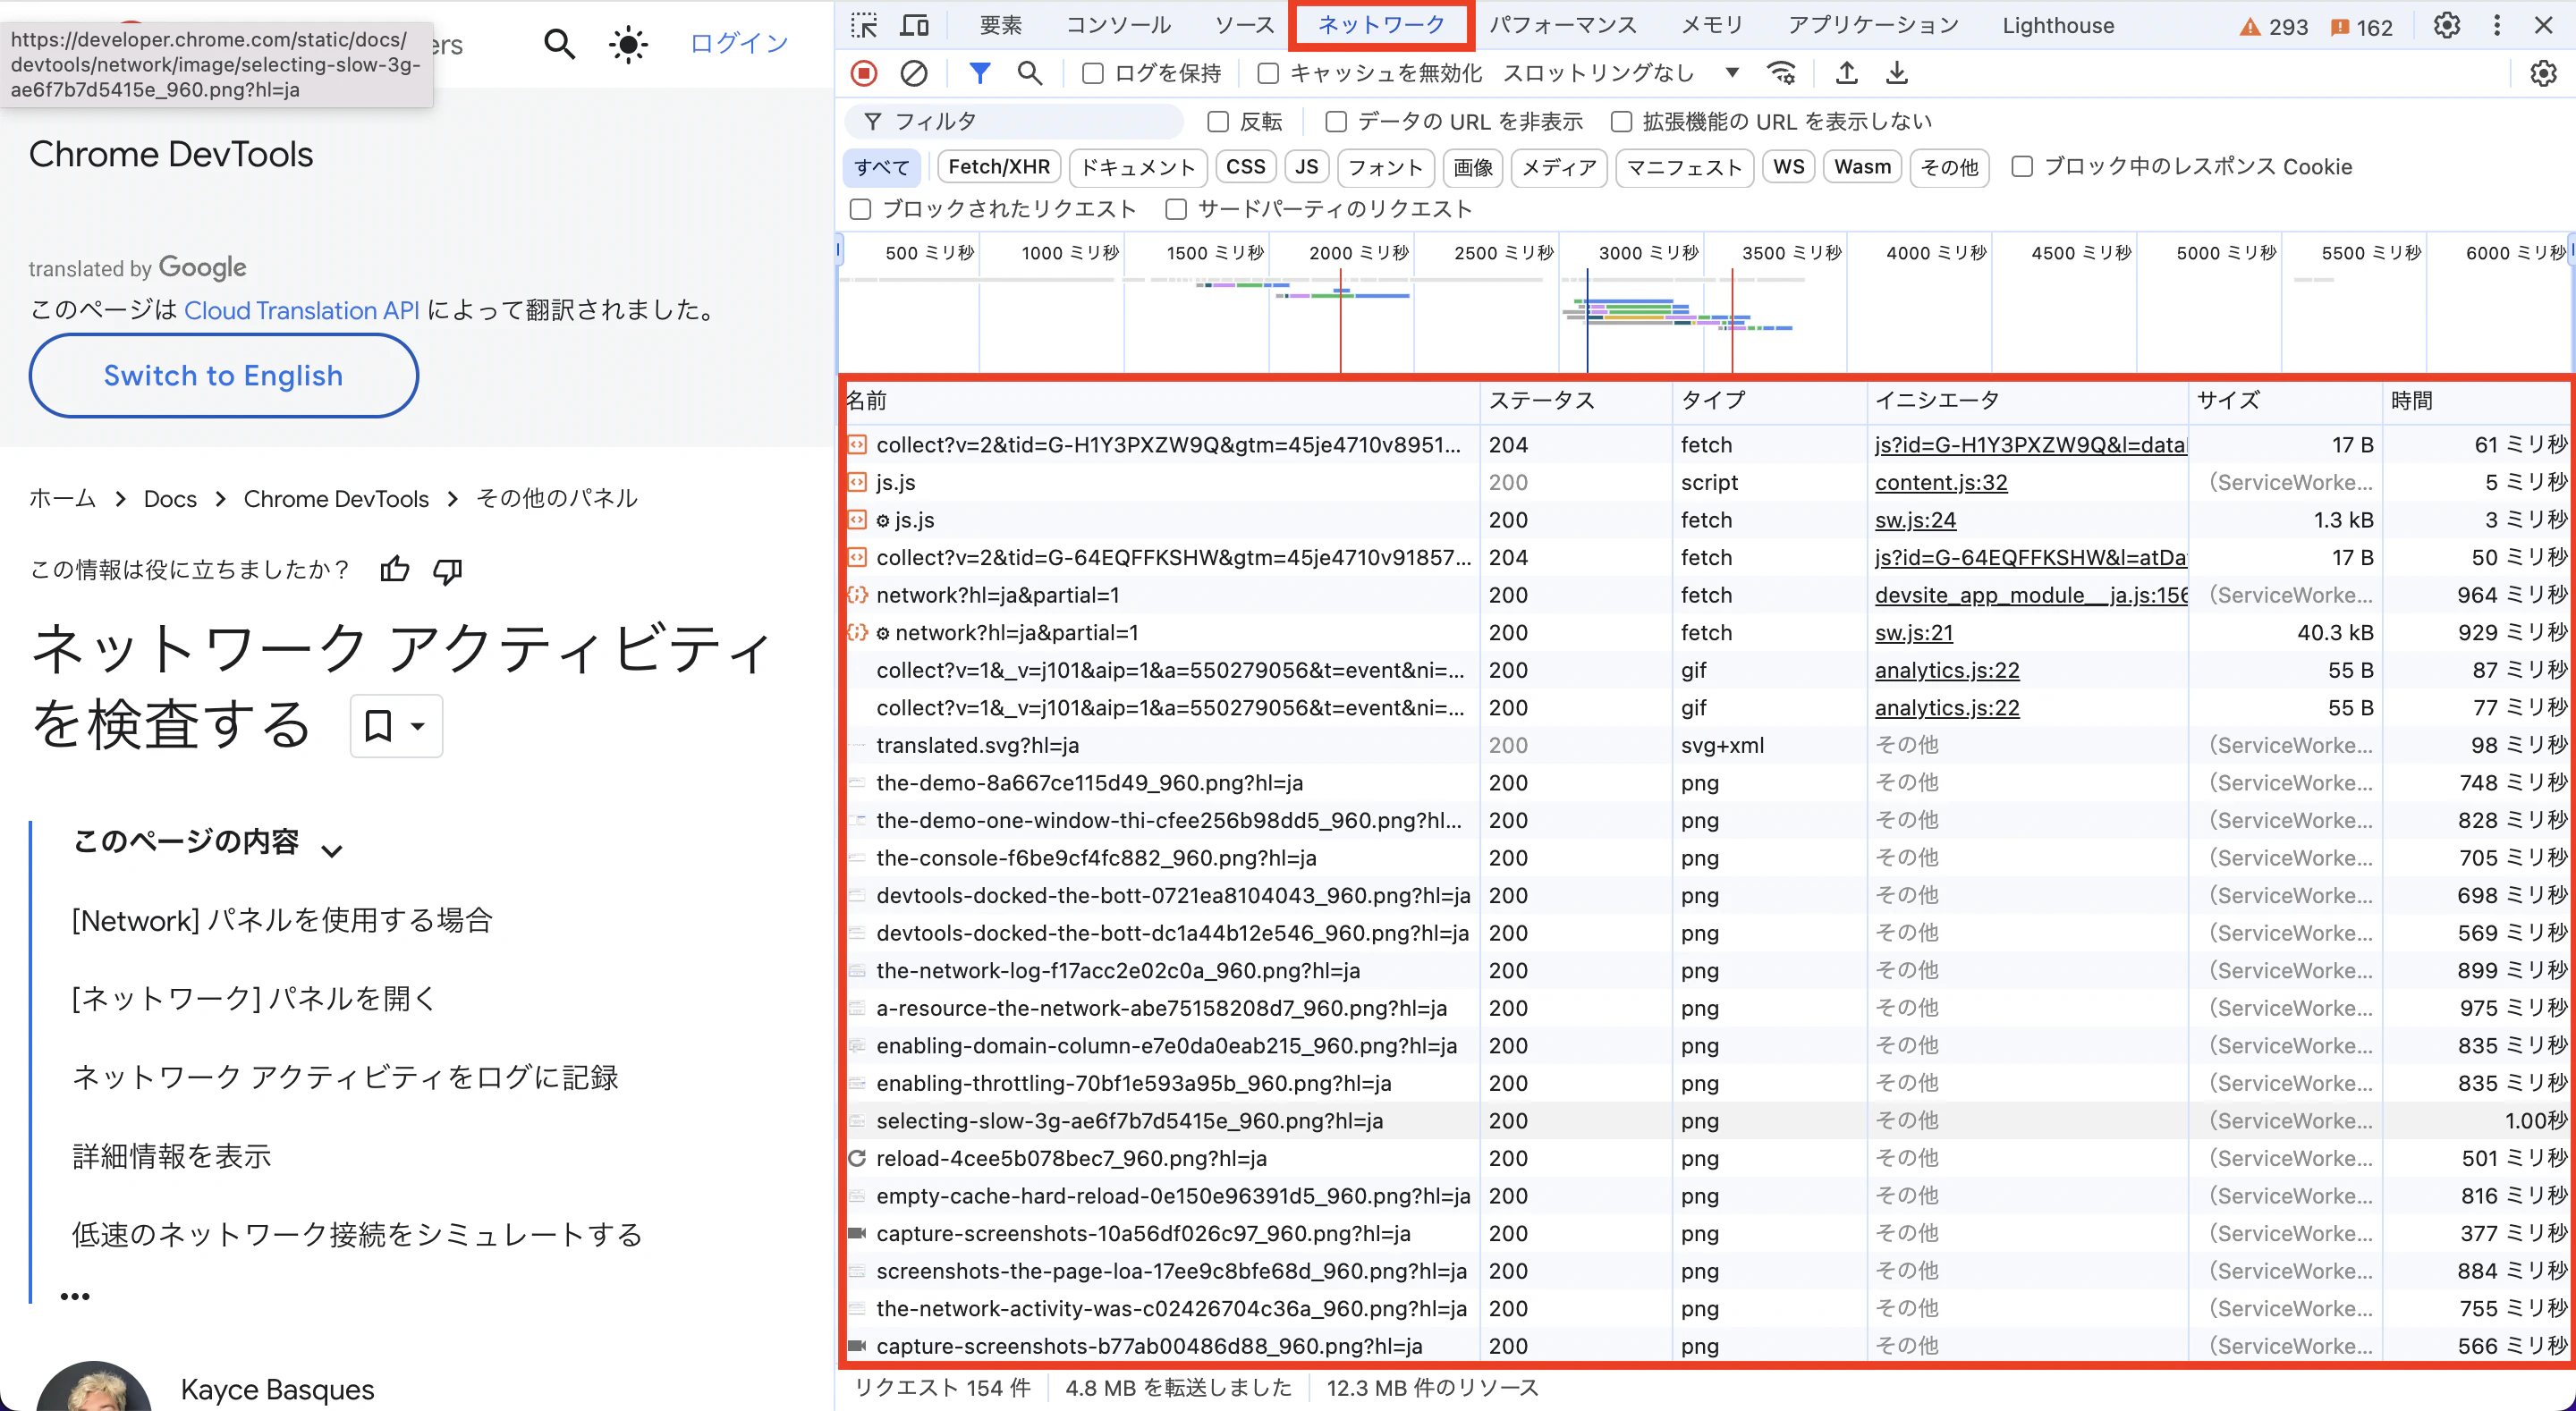Viewport: 2576px width, 1411px height.
Task: Click the 293 warnings indicator
Action: click(2273, 27)
